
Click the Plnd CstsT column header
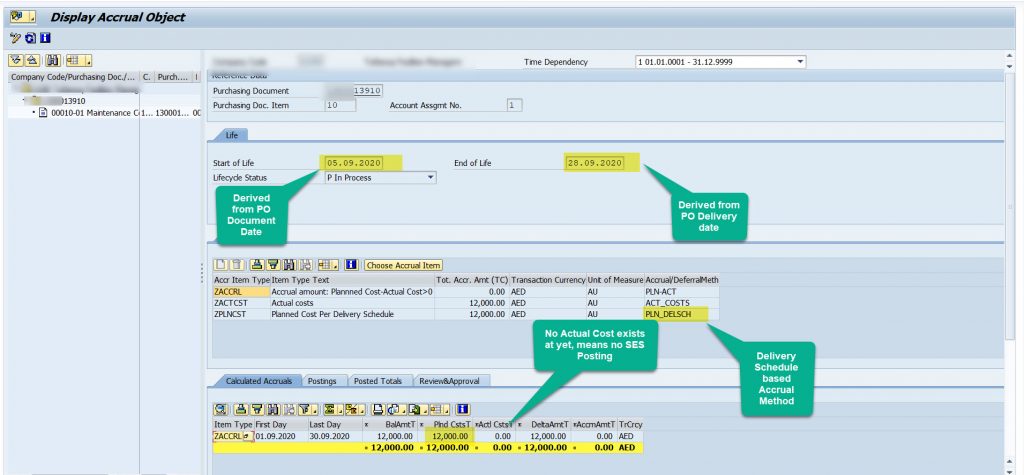tap(447, 425)
